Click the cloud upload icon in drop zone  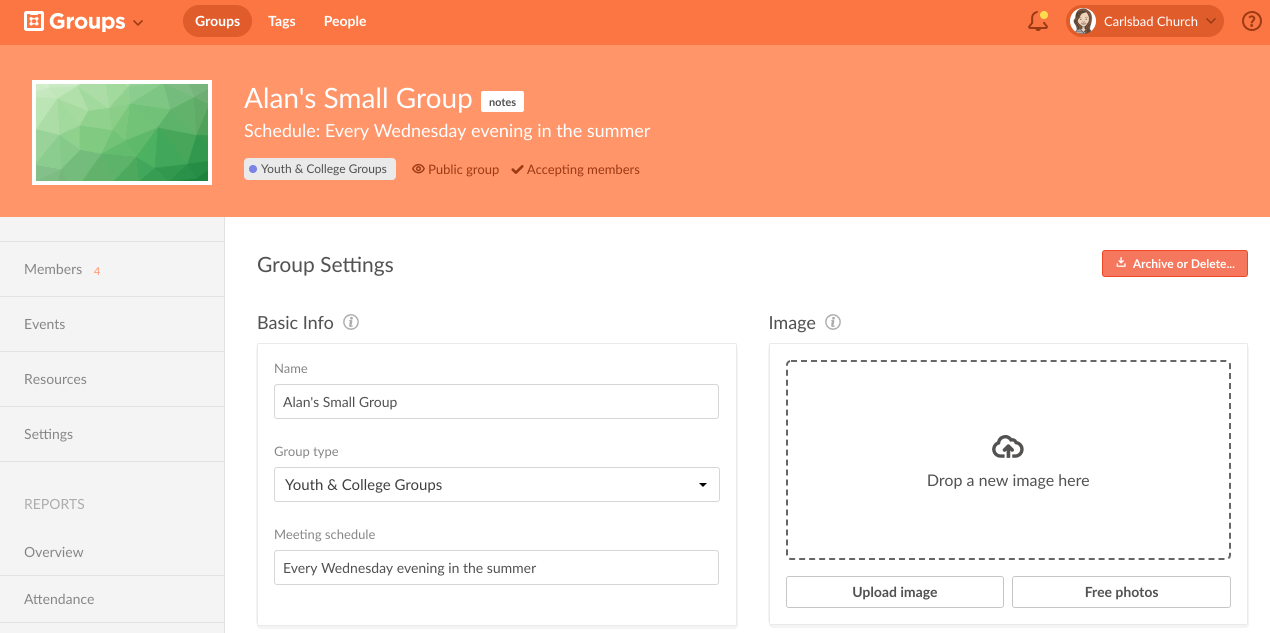[1008, 447]
